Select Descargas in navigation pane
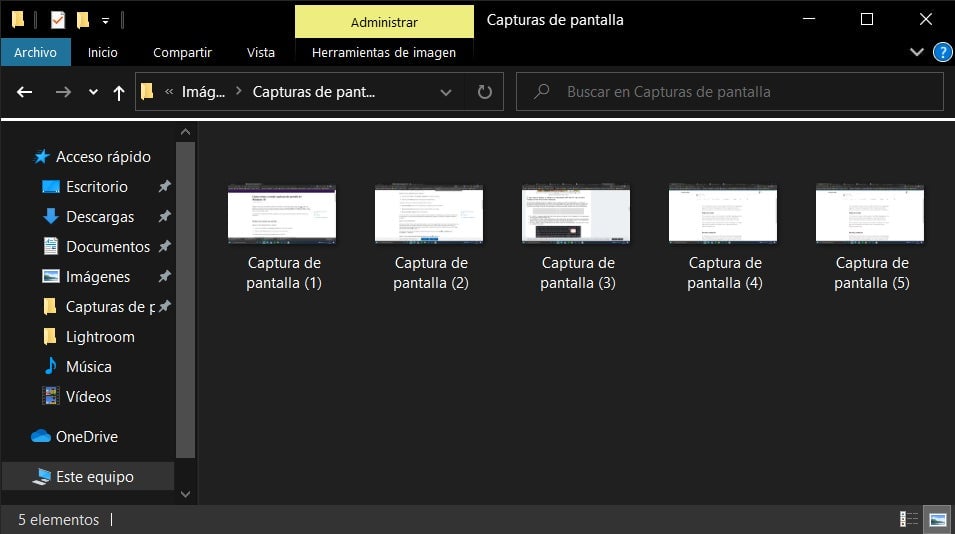The width and height of the screenshot is (955, 534). tap(99, 217)
